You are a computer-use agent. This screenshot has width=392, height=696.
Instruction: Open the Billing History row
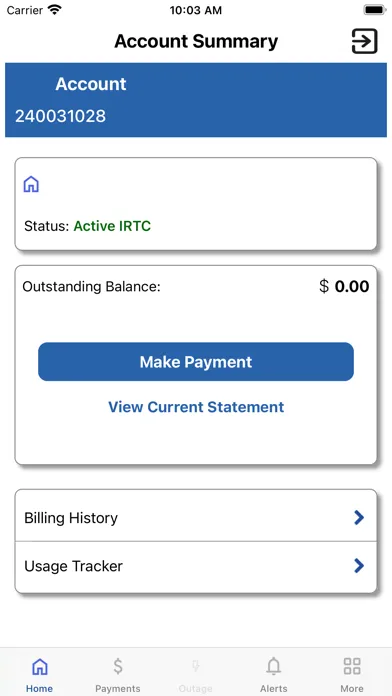pyautogui.click(x=196, y=517)
